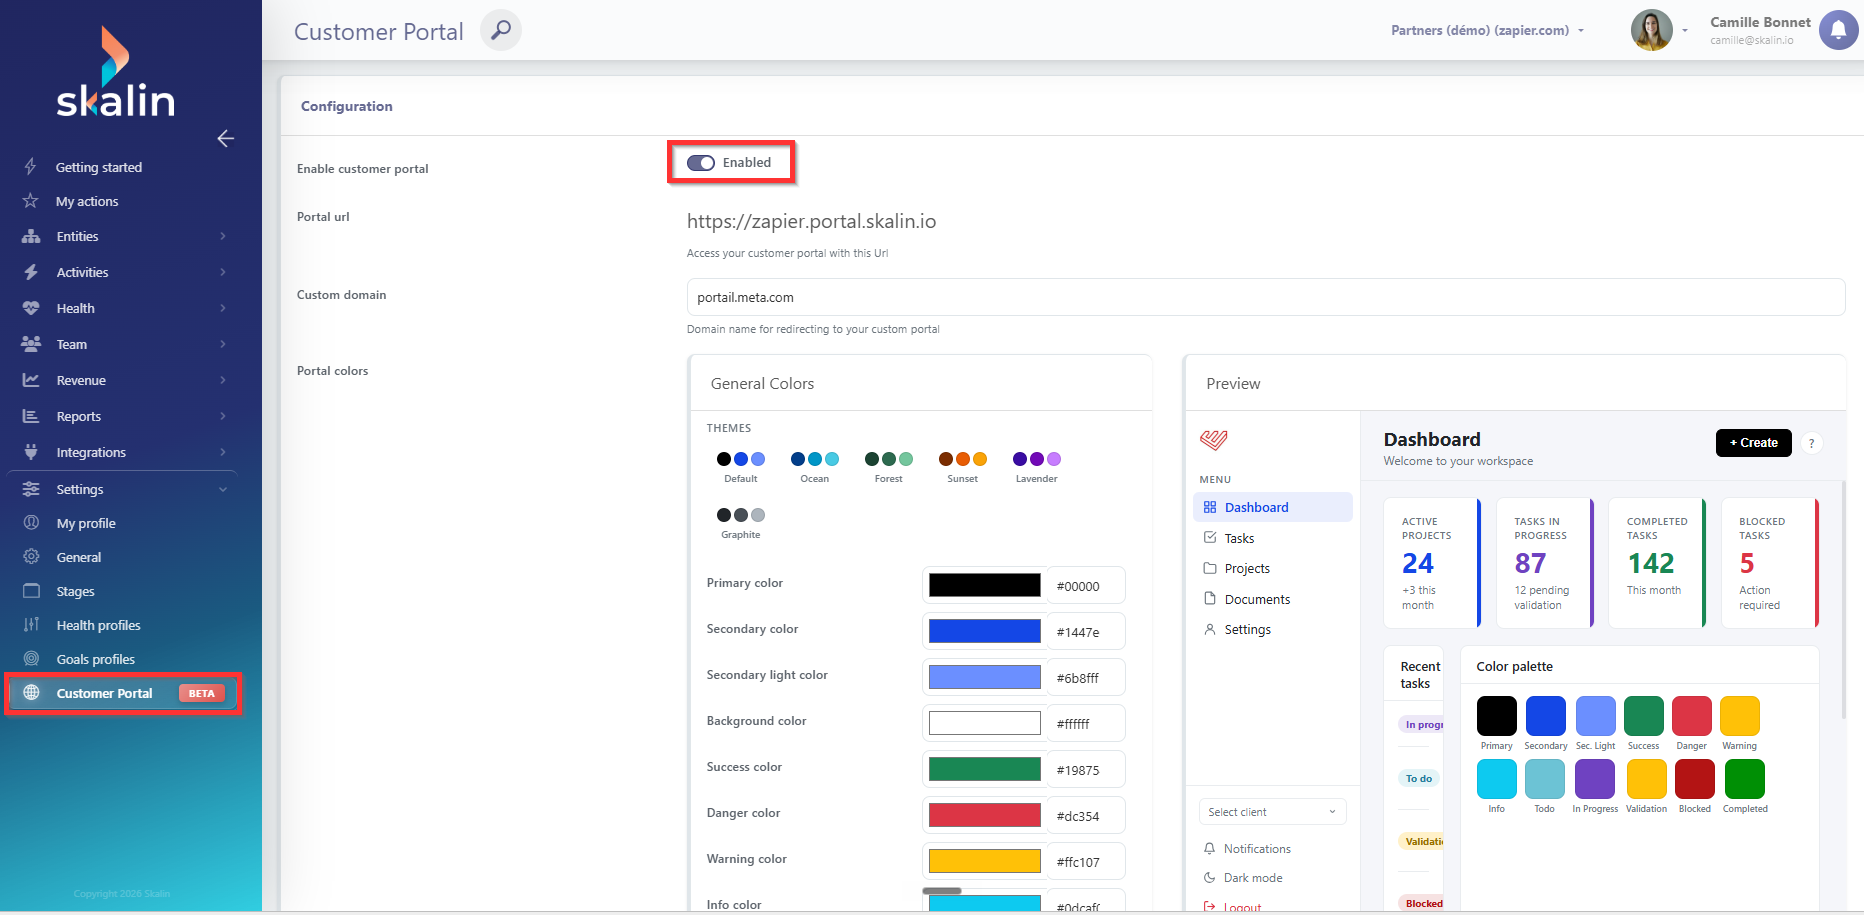Open the Select client dropdown
The height and width of the screenshot is (915, 1864).
point(1272,812)
